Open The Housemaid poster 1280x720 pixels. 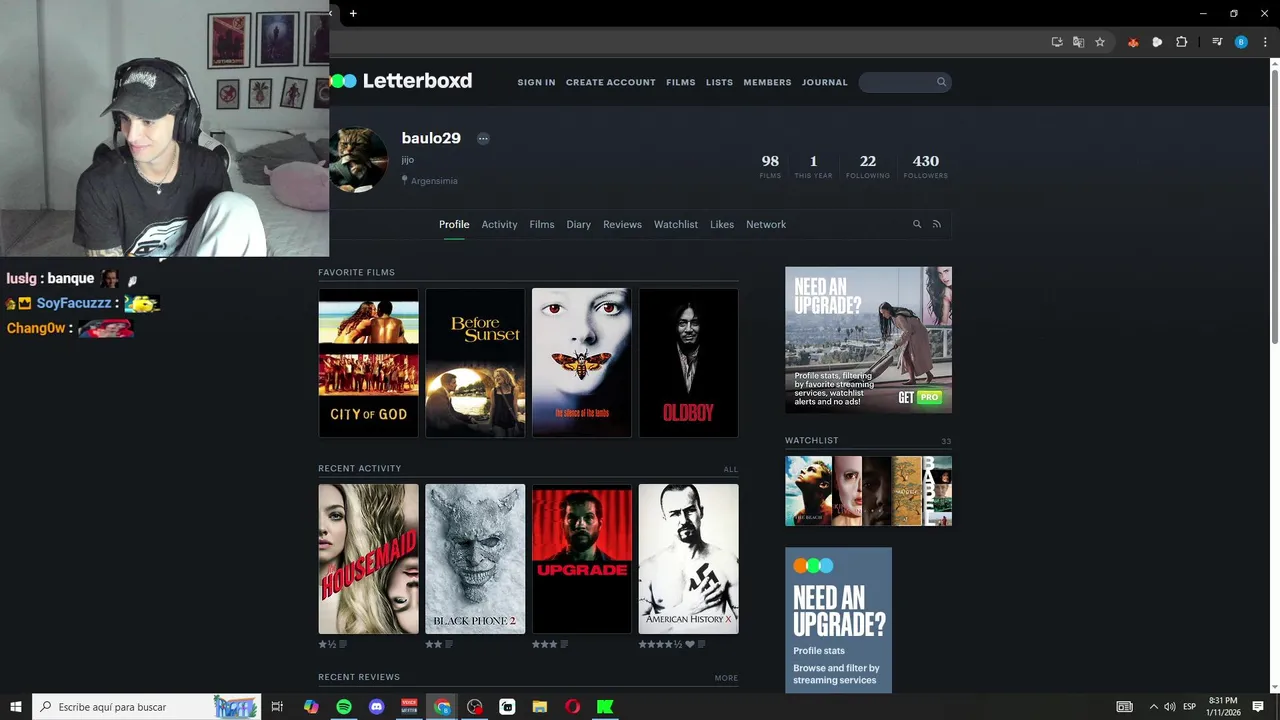[368, 559]
